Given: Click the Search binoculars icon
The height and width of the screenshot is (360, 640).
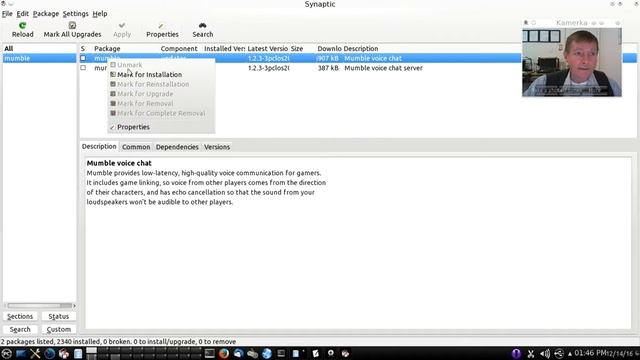Looking at the screenshot, I should tap(202, 26).
